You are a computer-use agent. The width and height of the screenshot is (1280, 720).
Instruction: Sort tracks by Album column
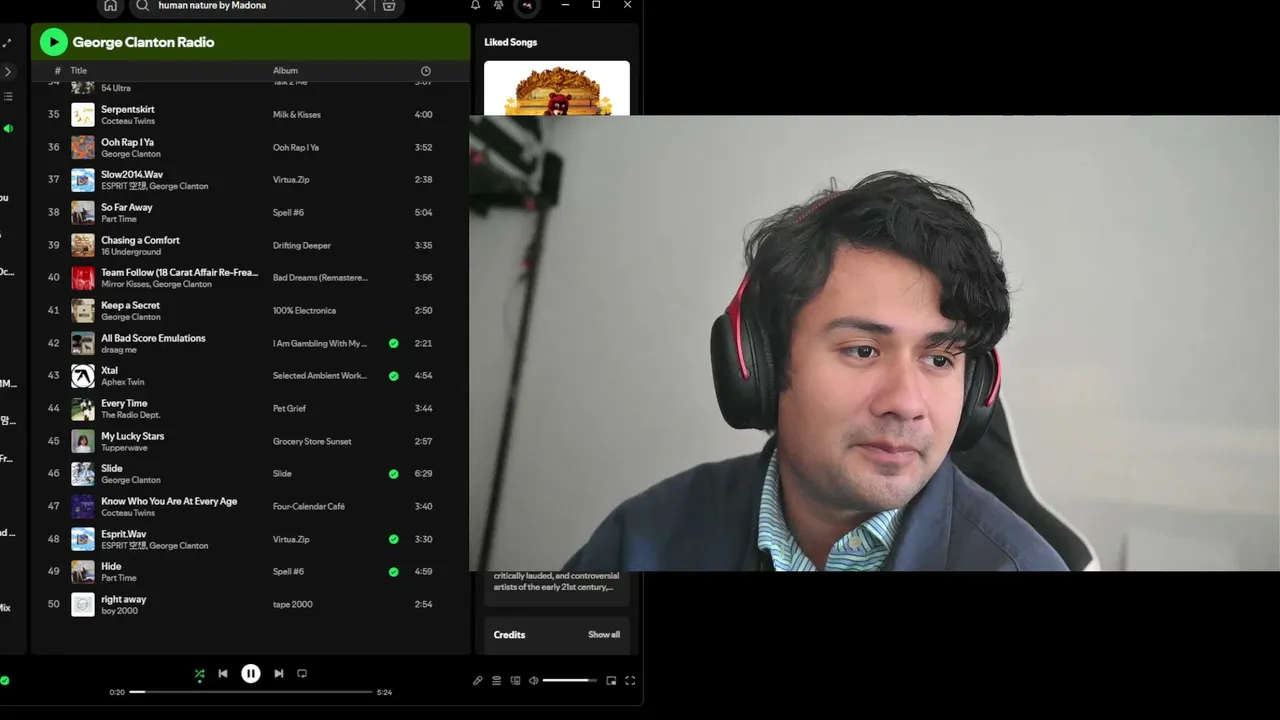pyautogui.click(x=285, y=71)
